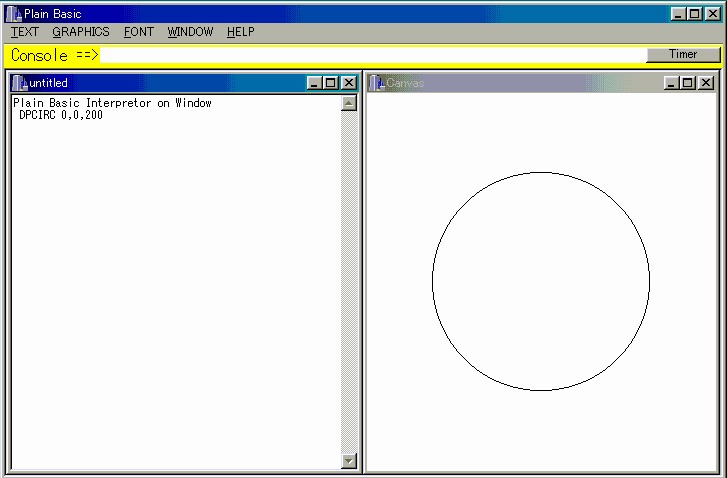Close the Canvas window
Screen dimensions: 727x478
pos(704,83)
